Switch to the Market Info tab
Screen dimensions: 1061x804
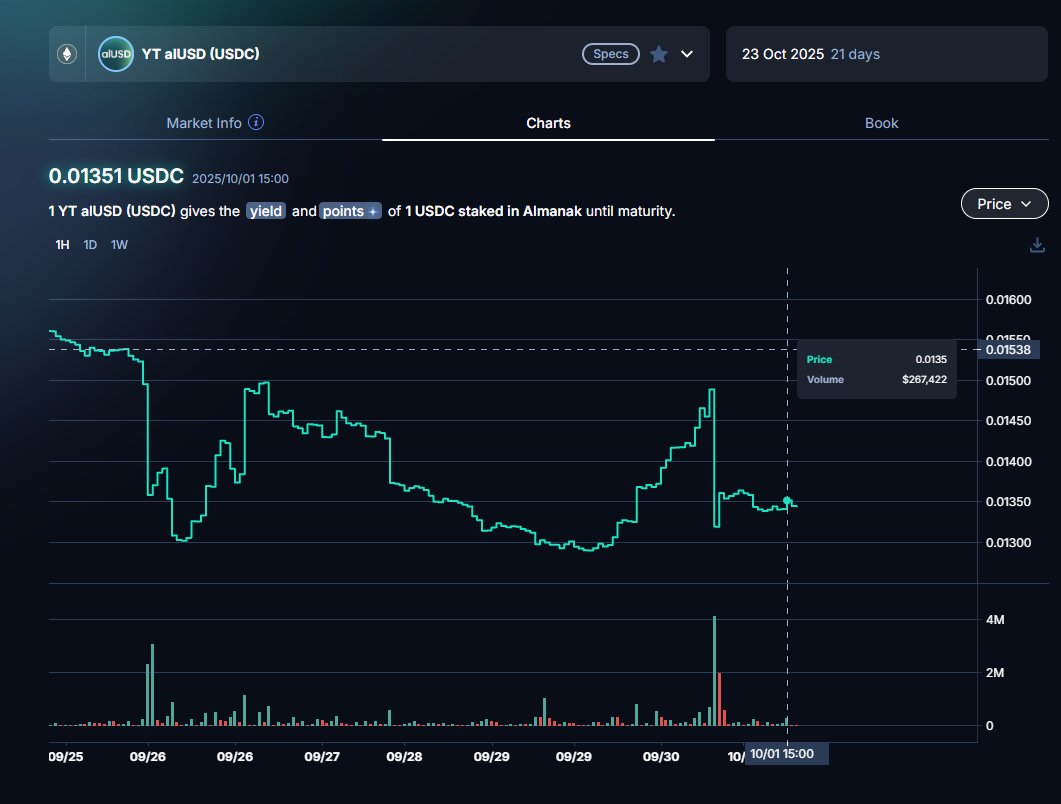tap(204, 123)
